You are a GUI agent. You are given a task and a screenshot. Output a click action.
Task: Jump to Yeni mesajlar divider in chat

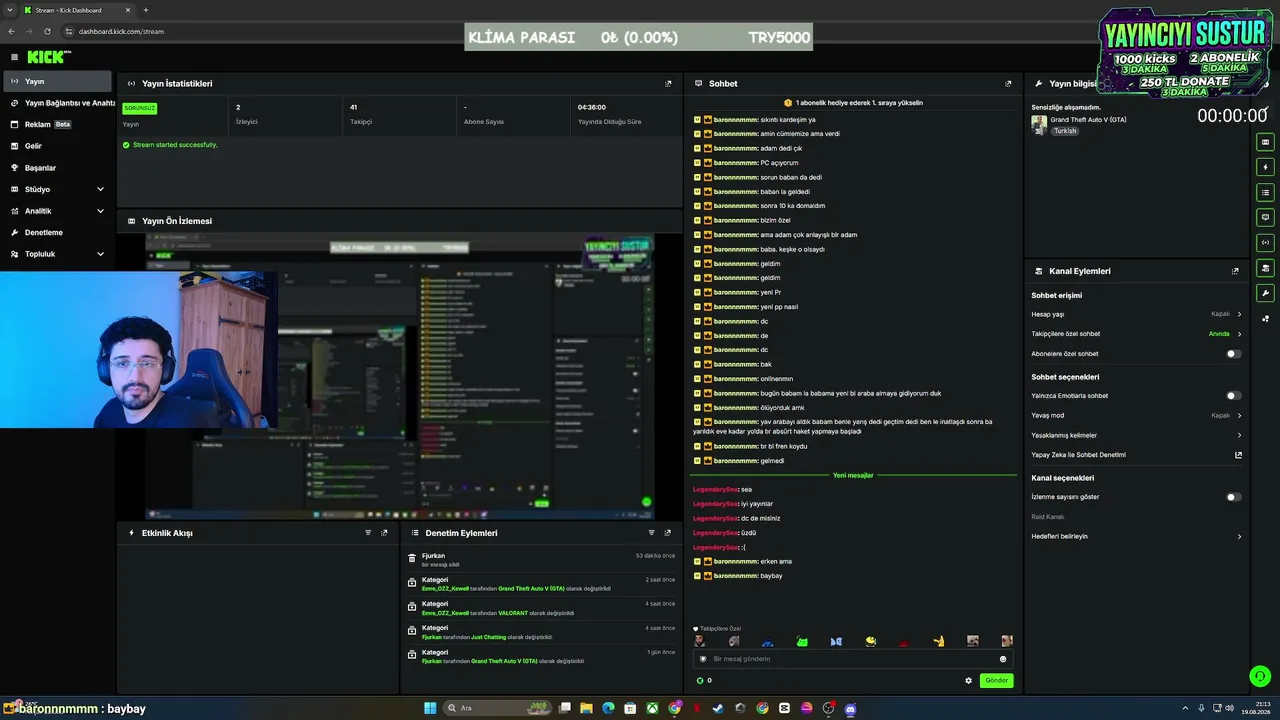853,475
